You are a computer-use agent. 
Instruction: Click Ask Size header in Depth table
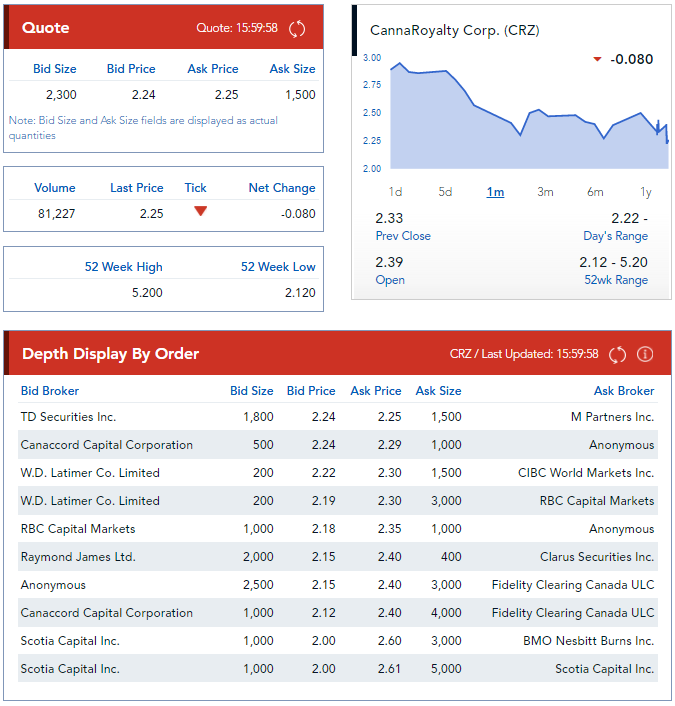[x=439, y=391]
